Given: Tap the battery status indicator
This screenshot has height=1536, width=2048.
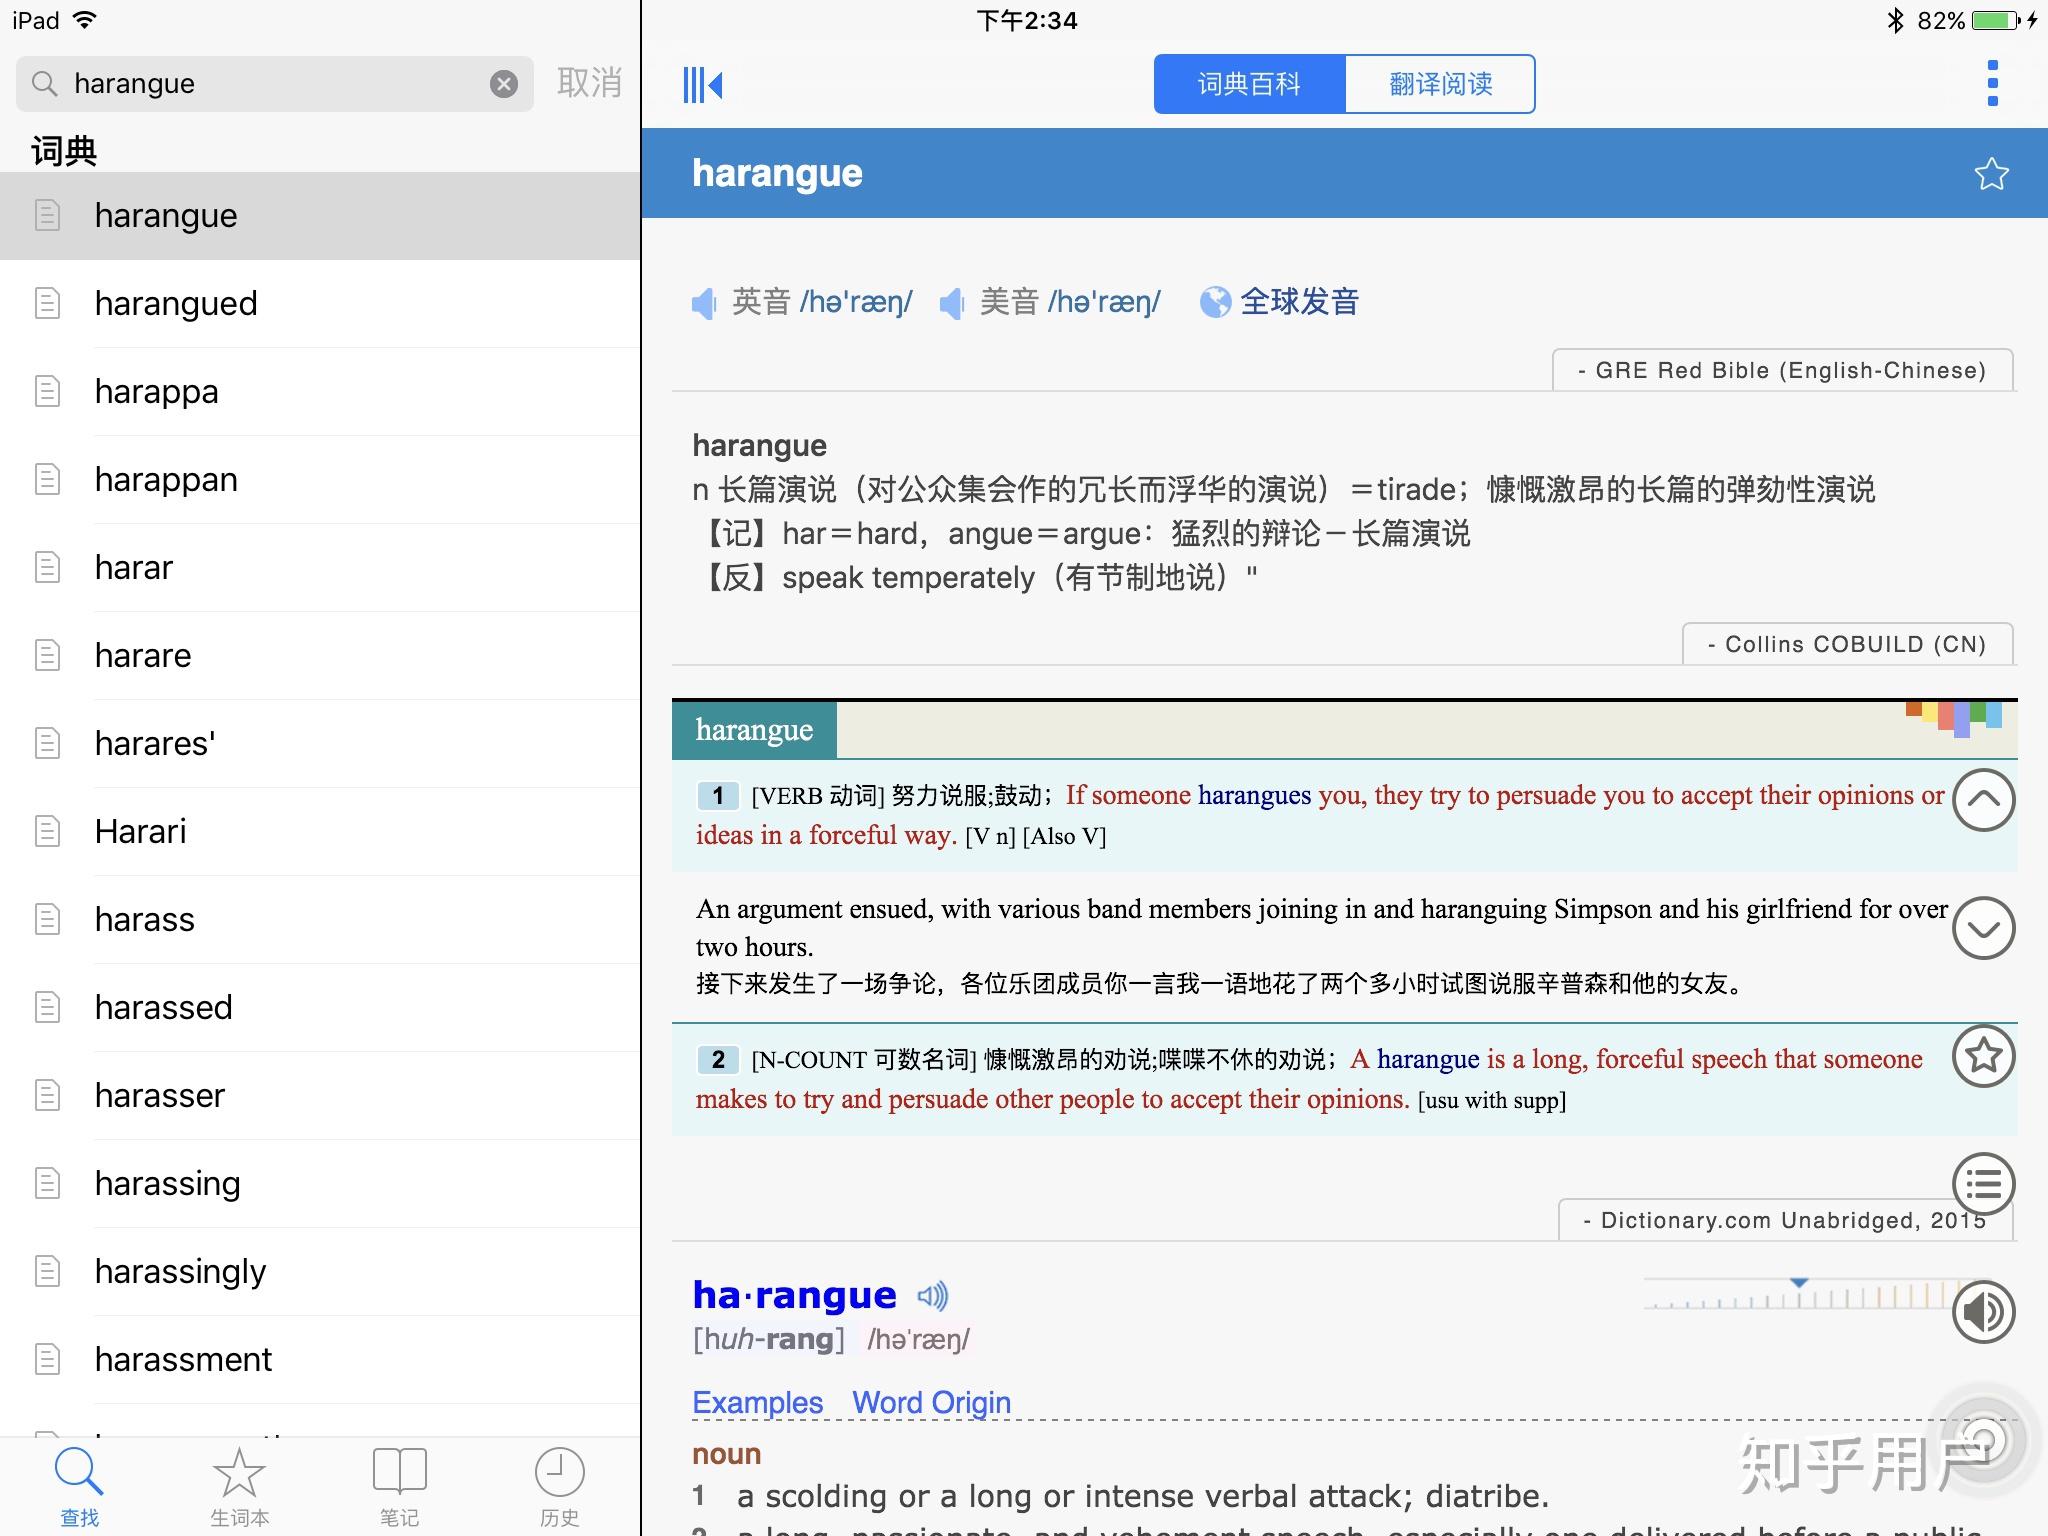Looking at the screenshot, I should click(x=1995, y=20).
